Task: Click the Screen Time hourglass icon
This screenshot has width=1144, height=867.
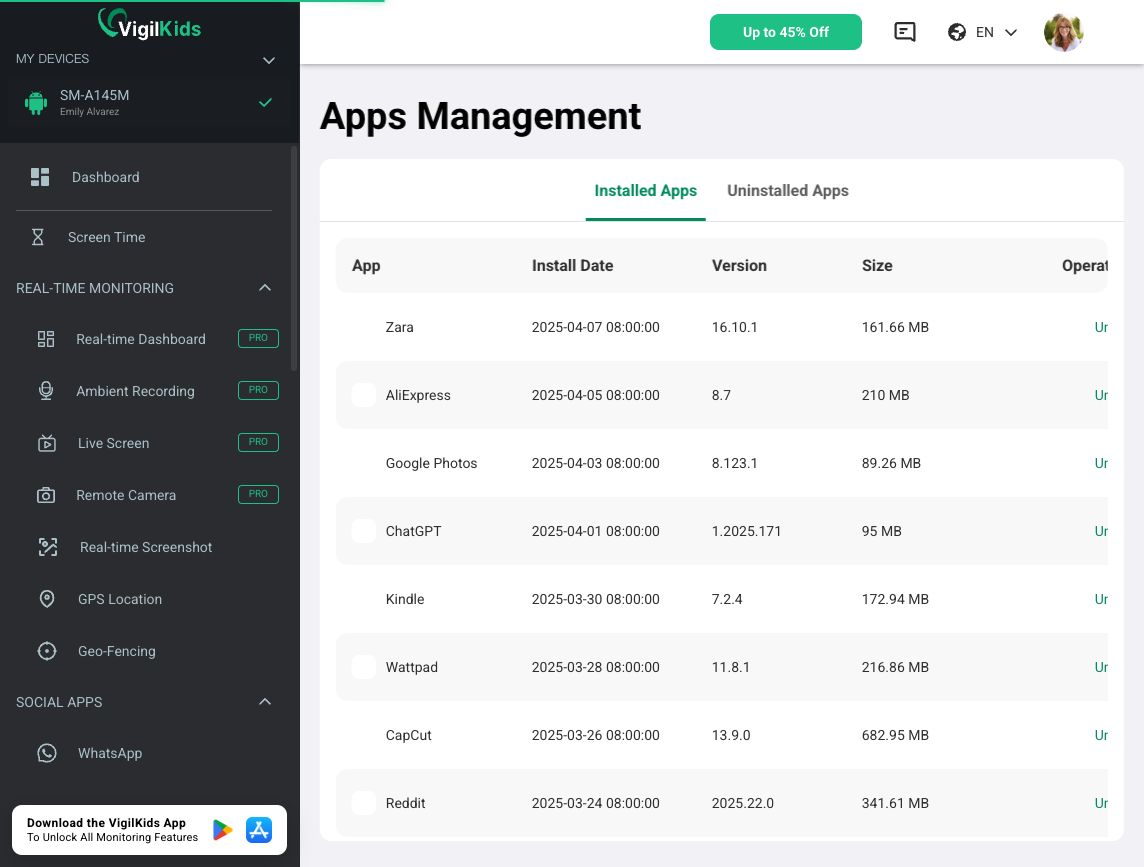Action: 38,237
